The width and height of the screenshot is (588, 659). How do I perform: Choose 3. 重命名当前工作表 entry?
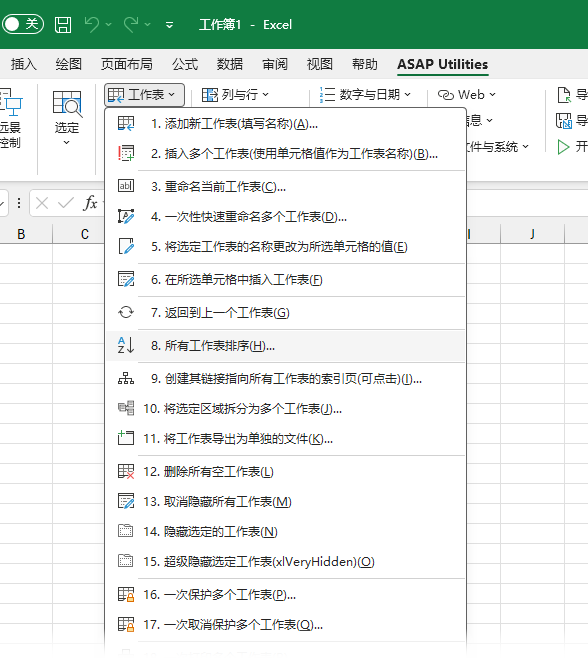286,187
